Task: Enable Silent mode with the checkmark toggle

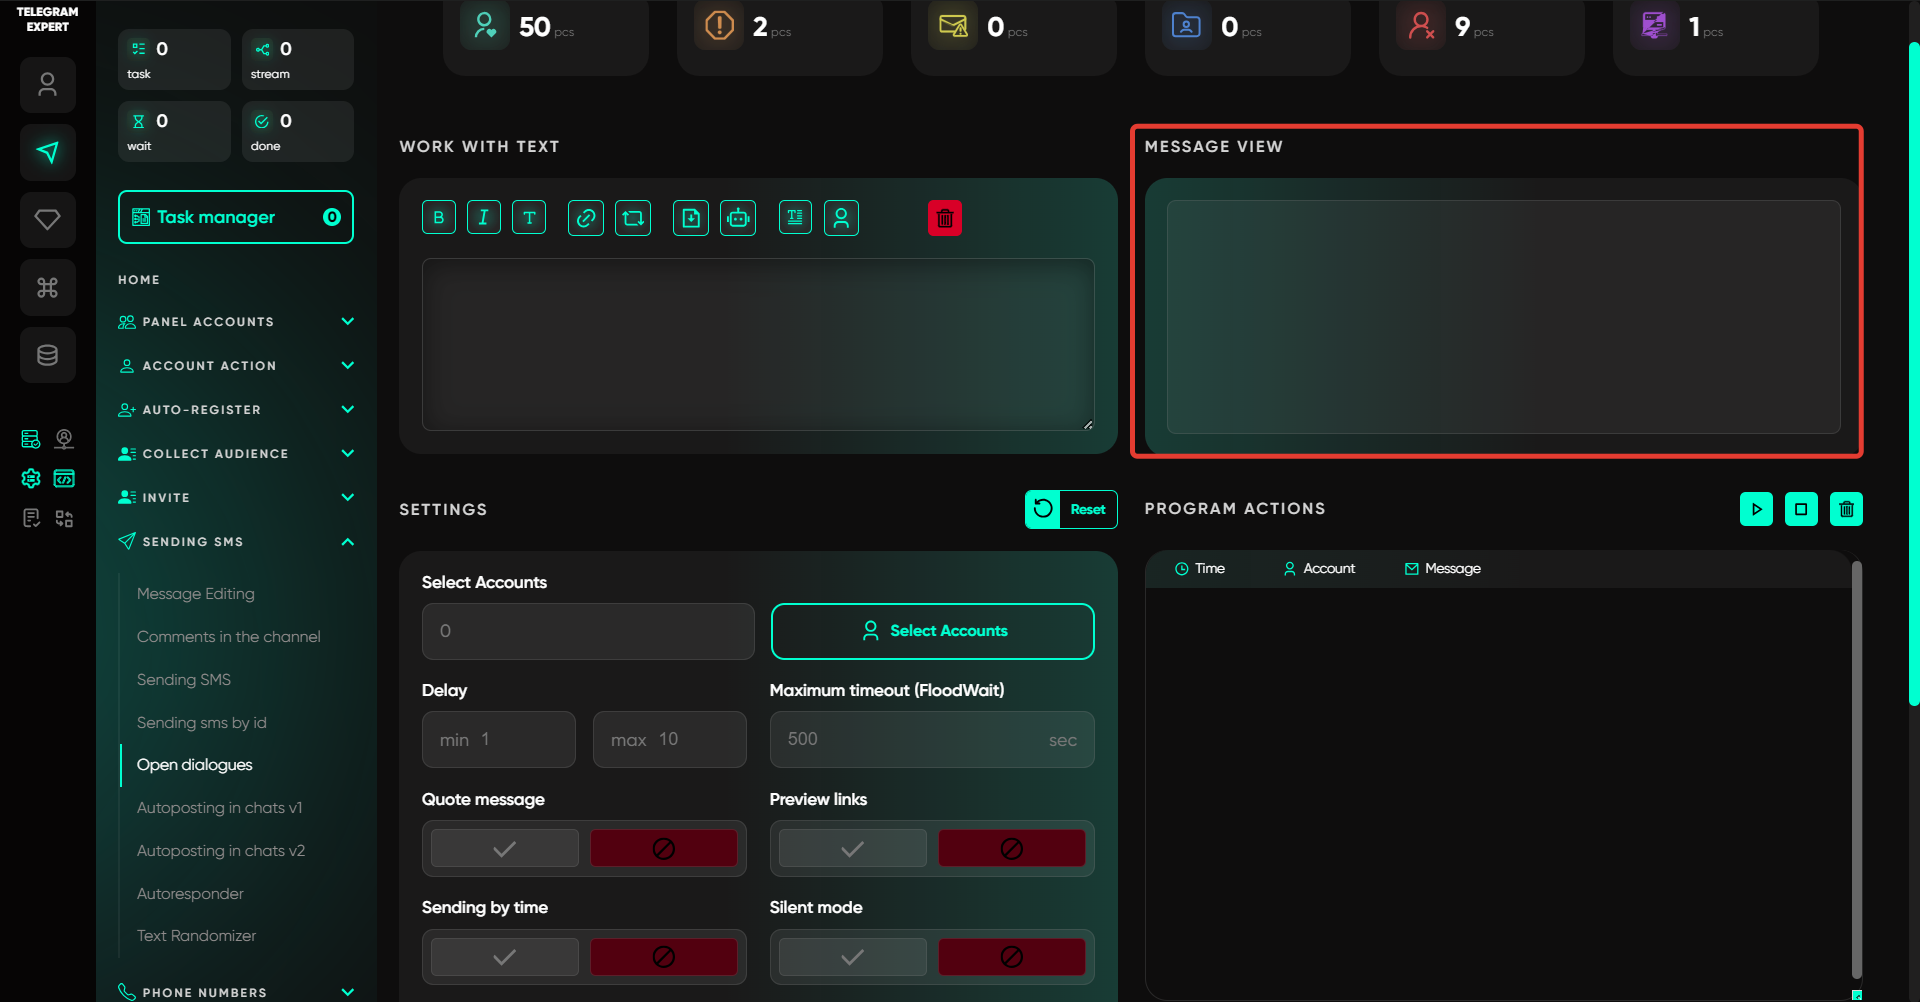Action: coord(852,957)
